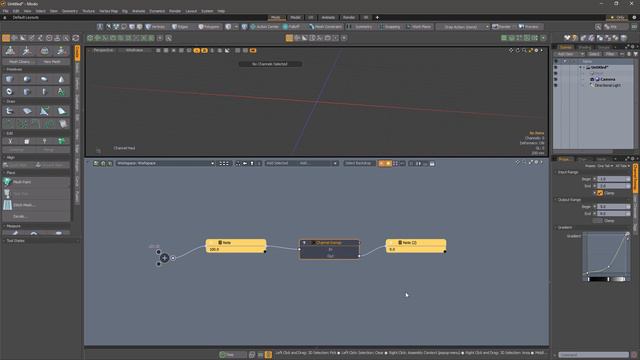Viewport: 640px width, 360px height.
Task: Switch to the Shading tab in right panel
Action: click(x=584, y=47)
